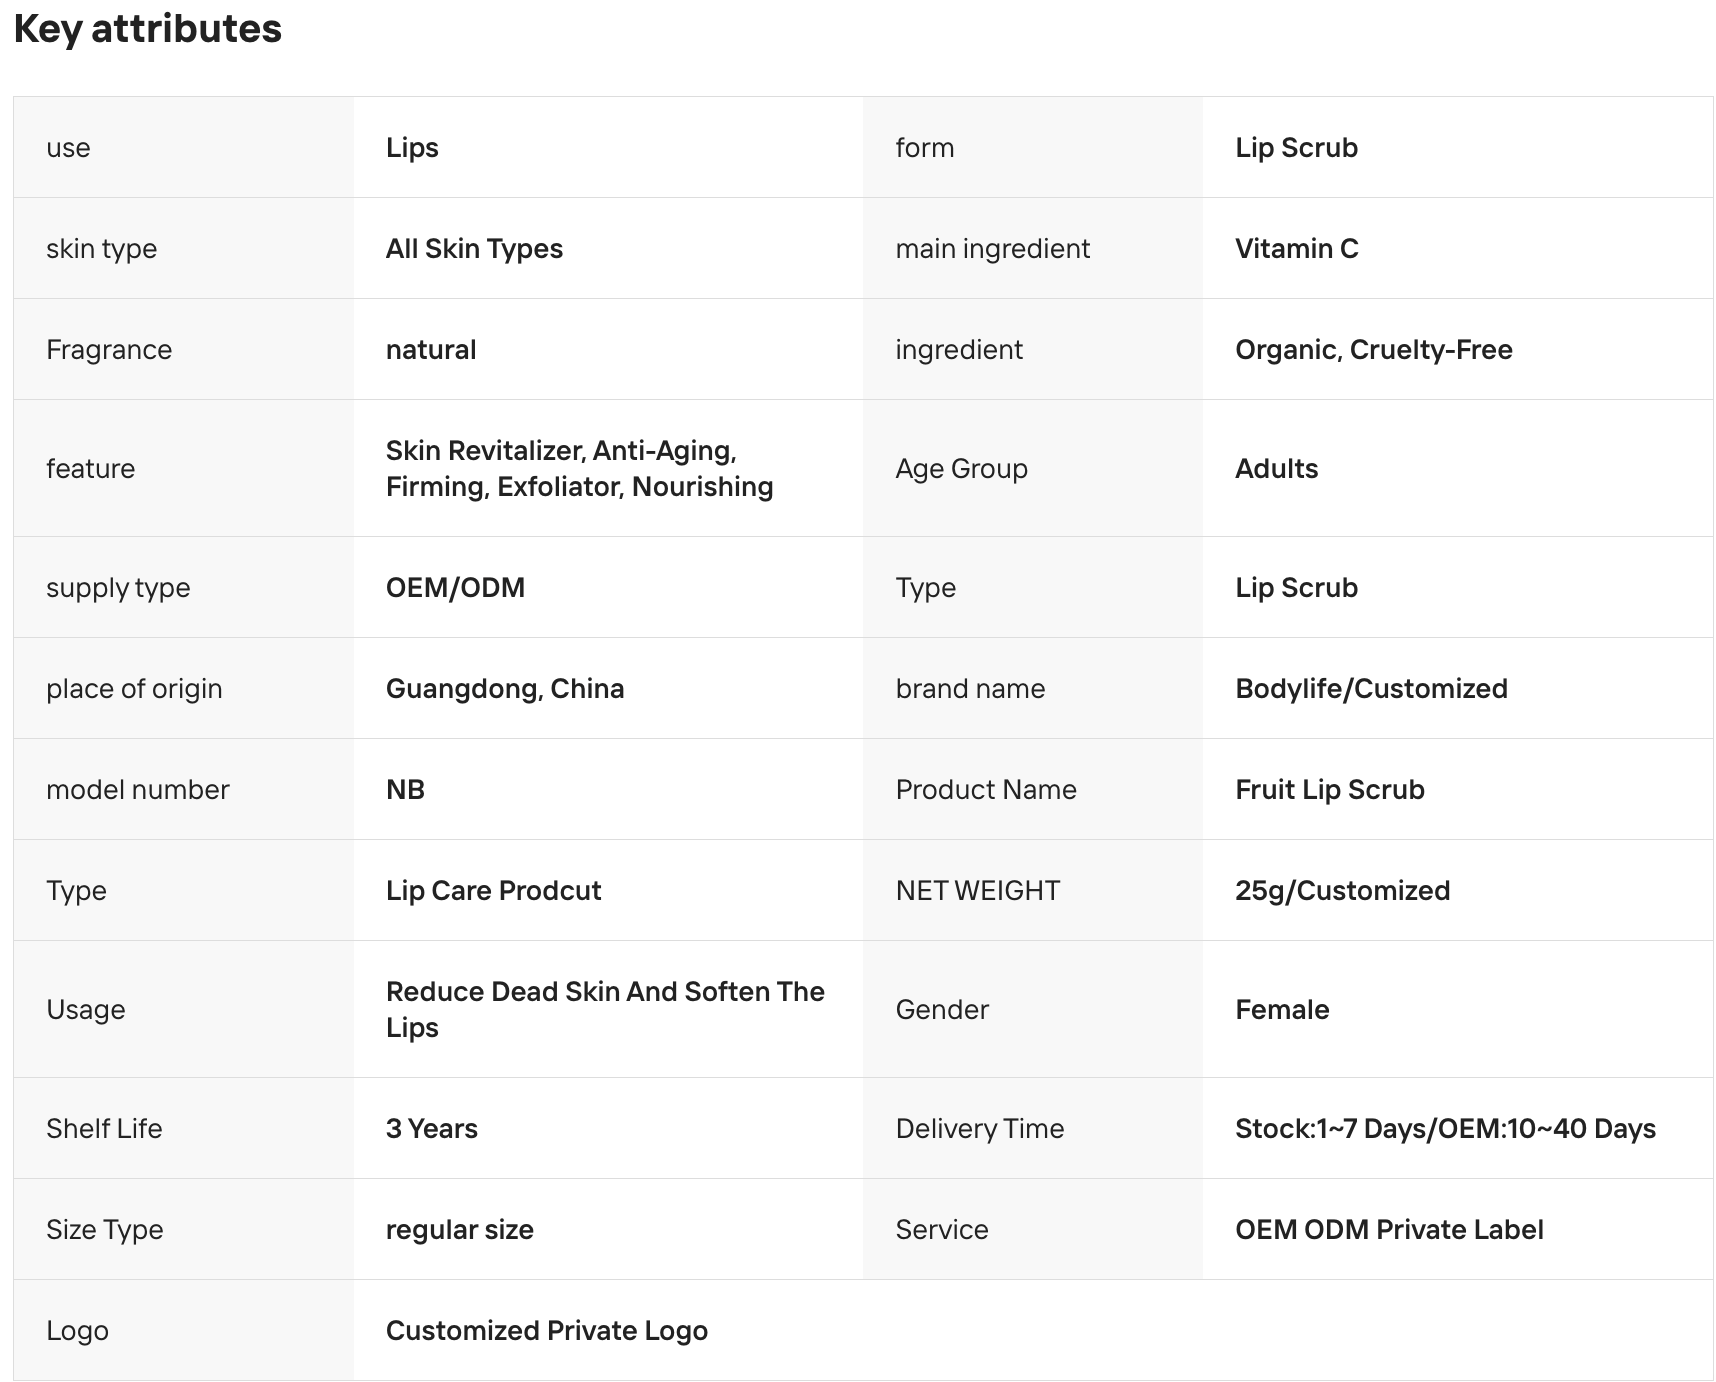
Task: Select the Female gender value
Action: click(1282, 1010)
